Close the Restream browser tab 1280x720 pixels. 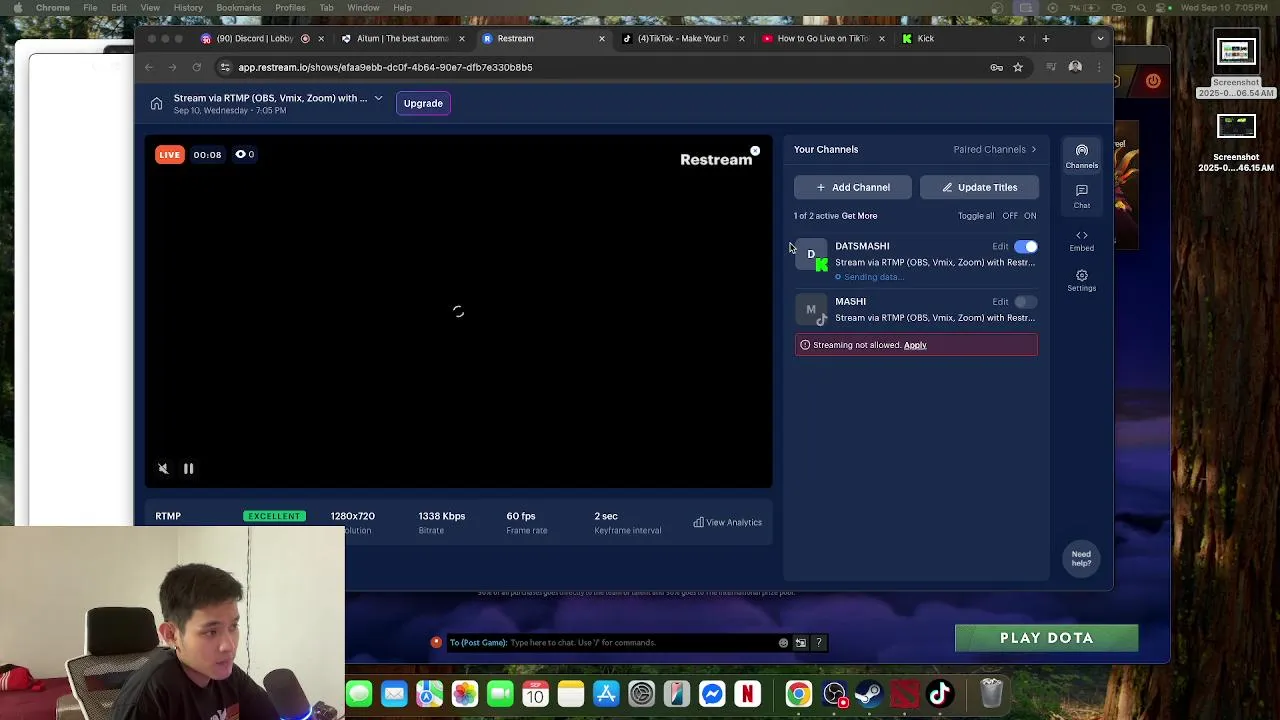(x=602, y=38)
